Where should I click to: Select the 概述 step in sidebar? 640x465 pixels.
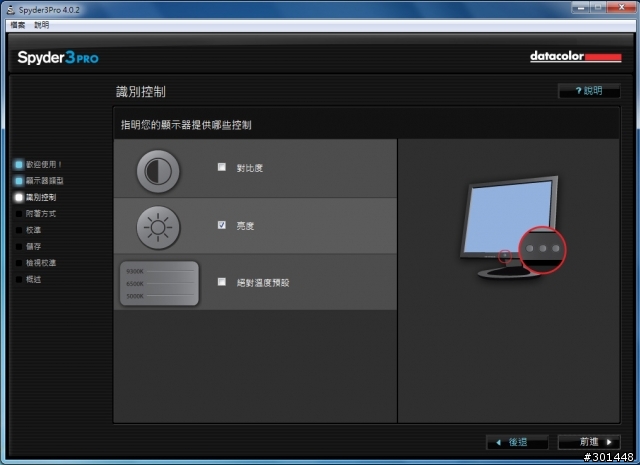click(x=28, y=280)
